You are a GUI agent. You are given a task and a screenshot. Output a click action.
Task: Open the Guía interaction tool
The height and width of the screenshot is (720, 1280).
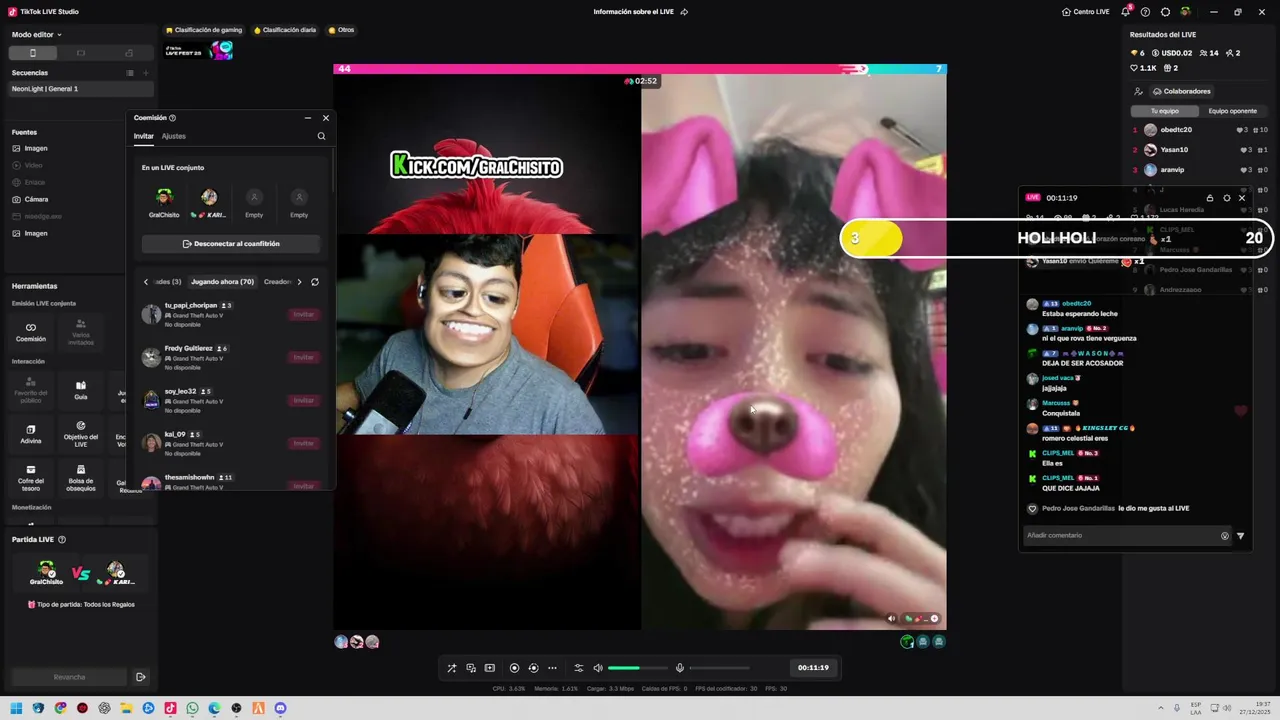point(81,390)
